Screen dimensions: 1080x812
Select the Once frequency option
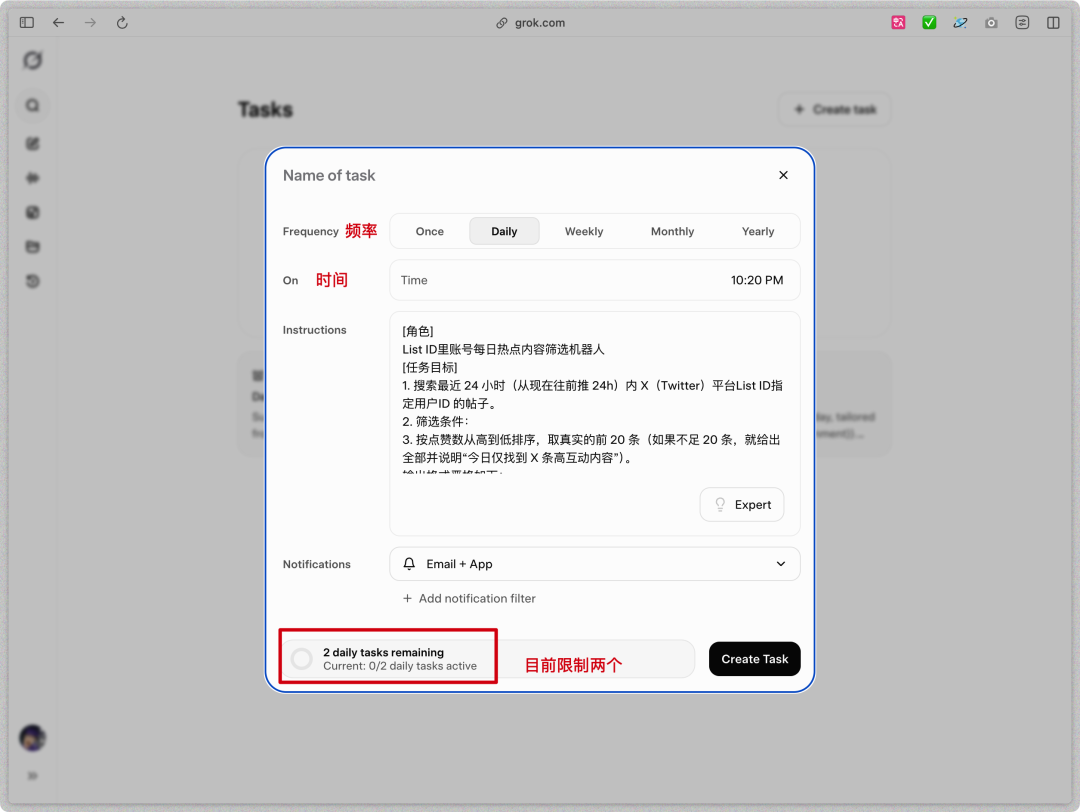click(x=429, y=231)
